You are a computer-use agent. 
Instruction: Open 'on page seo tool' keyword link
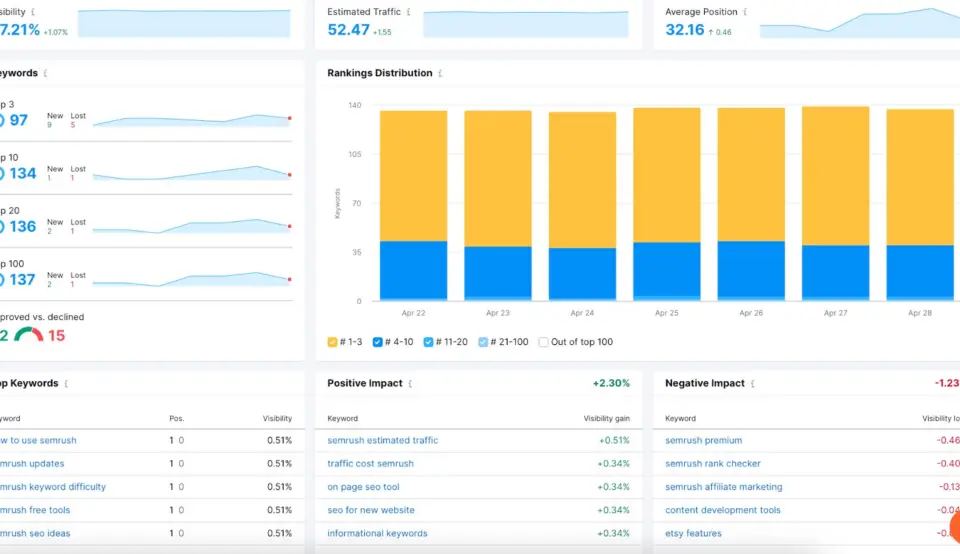pos(363,487)
